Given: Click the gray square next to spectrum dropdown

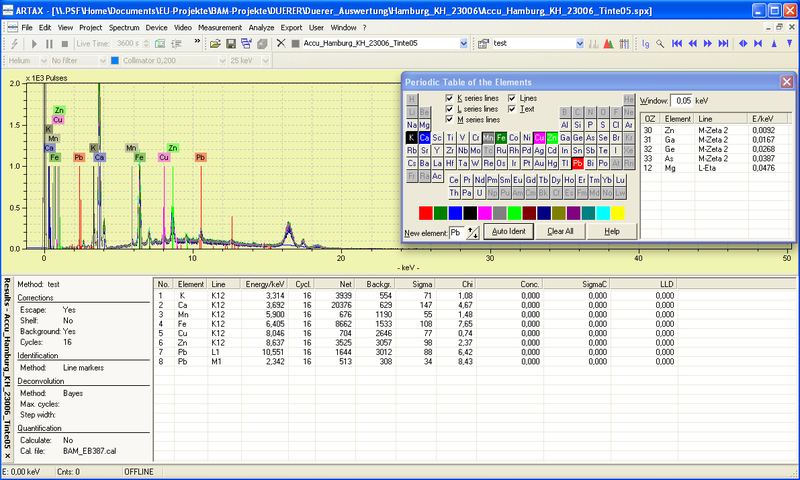Looking at the screenshot, I should [295, 43].
